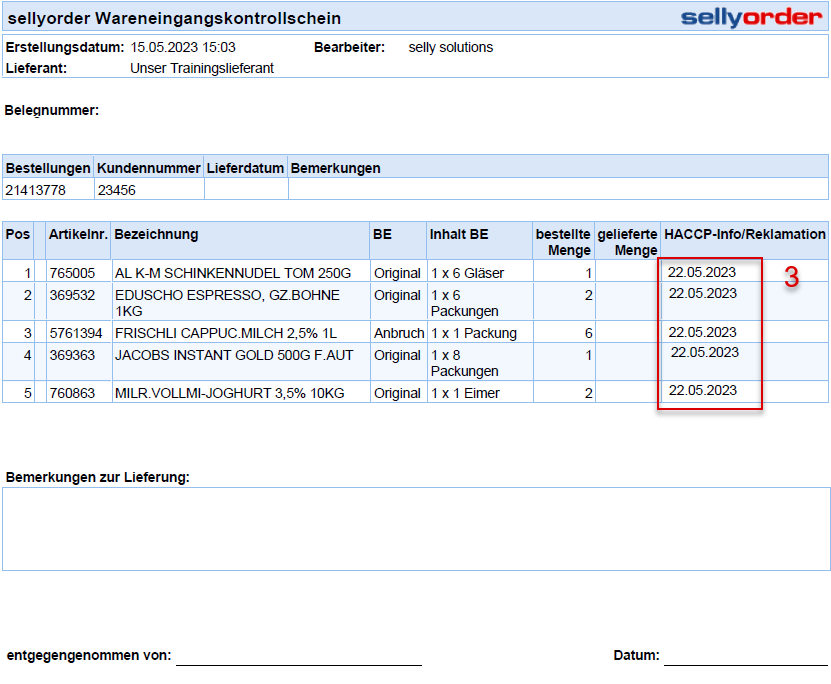Click the empty Lieferdatum cell
This screenshot has height=684, width=831.
[x=246, y=190]
